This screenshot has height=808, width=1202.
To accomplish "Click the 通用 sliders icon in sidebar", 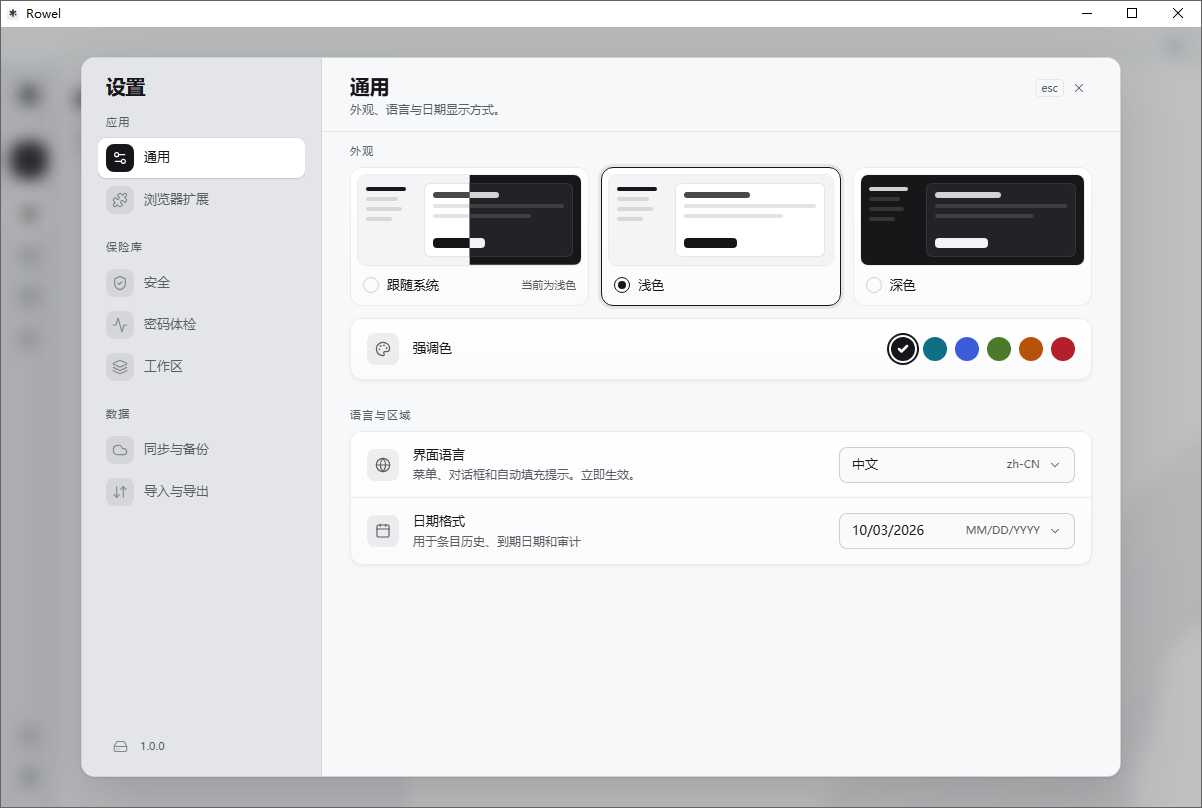I will (x=120, y=158).
